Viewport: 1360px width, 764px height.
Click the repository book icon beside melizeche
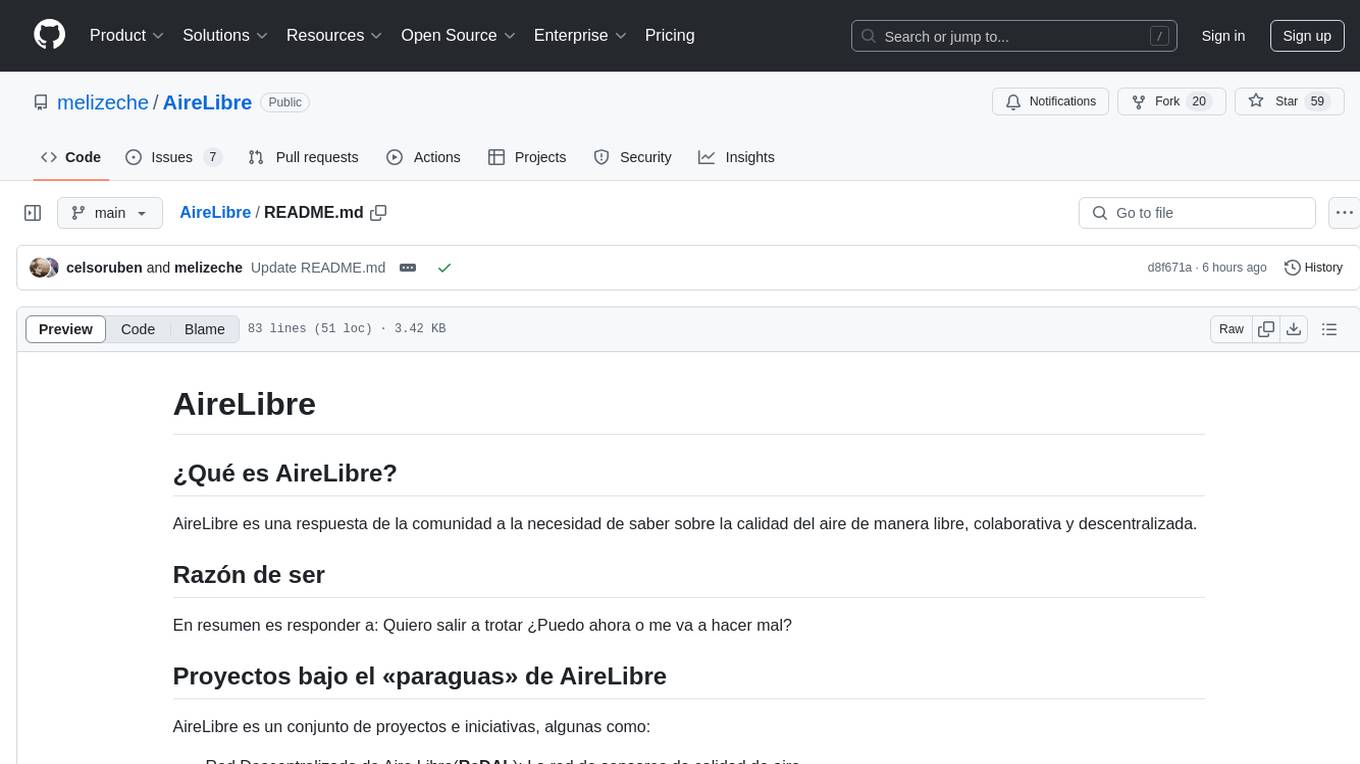[x=41, y=102]
